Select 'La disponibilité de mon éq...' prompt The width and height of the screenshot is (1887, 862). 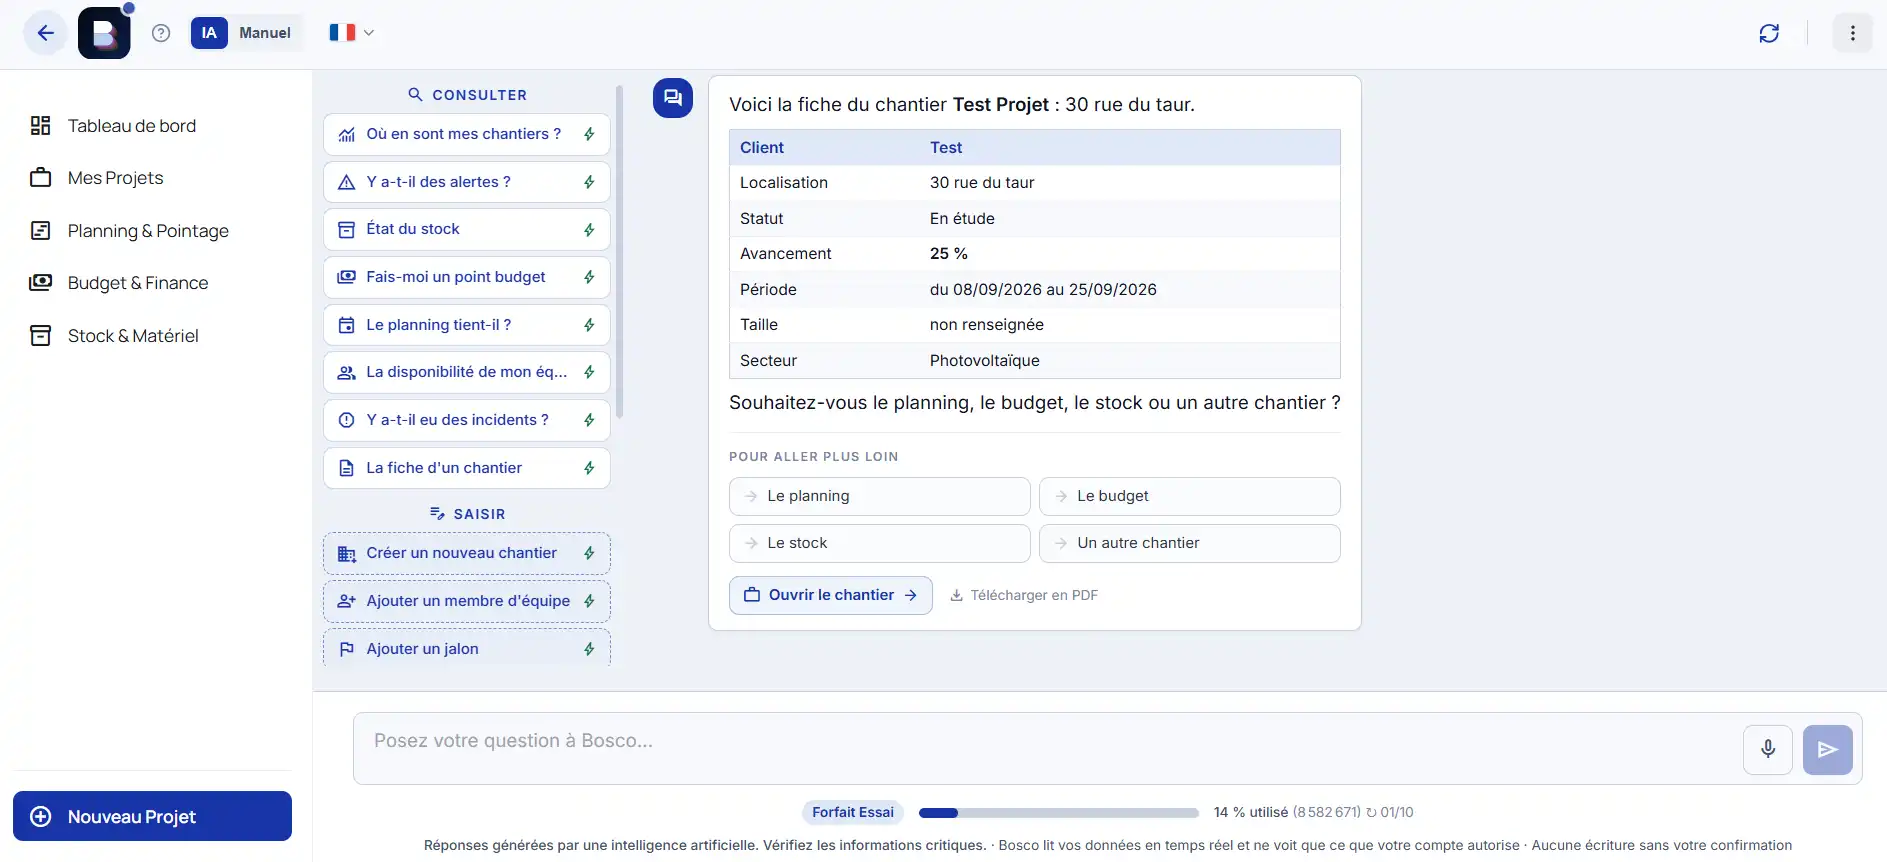pos(467,372)
